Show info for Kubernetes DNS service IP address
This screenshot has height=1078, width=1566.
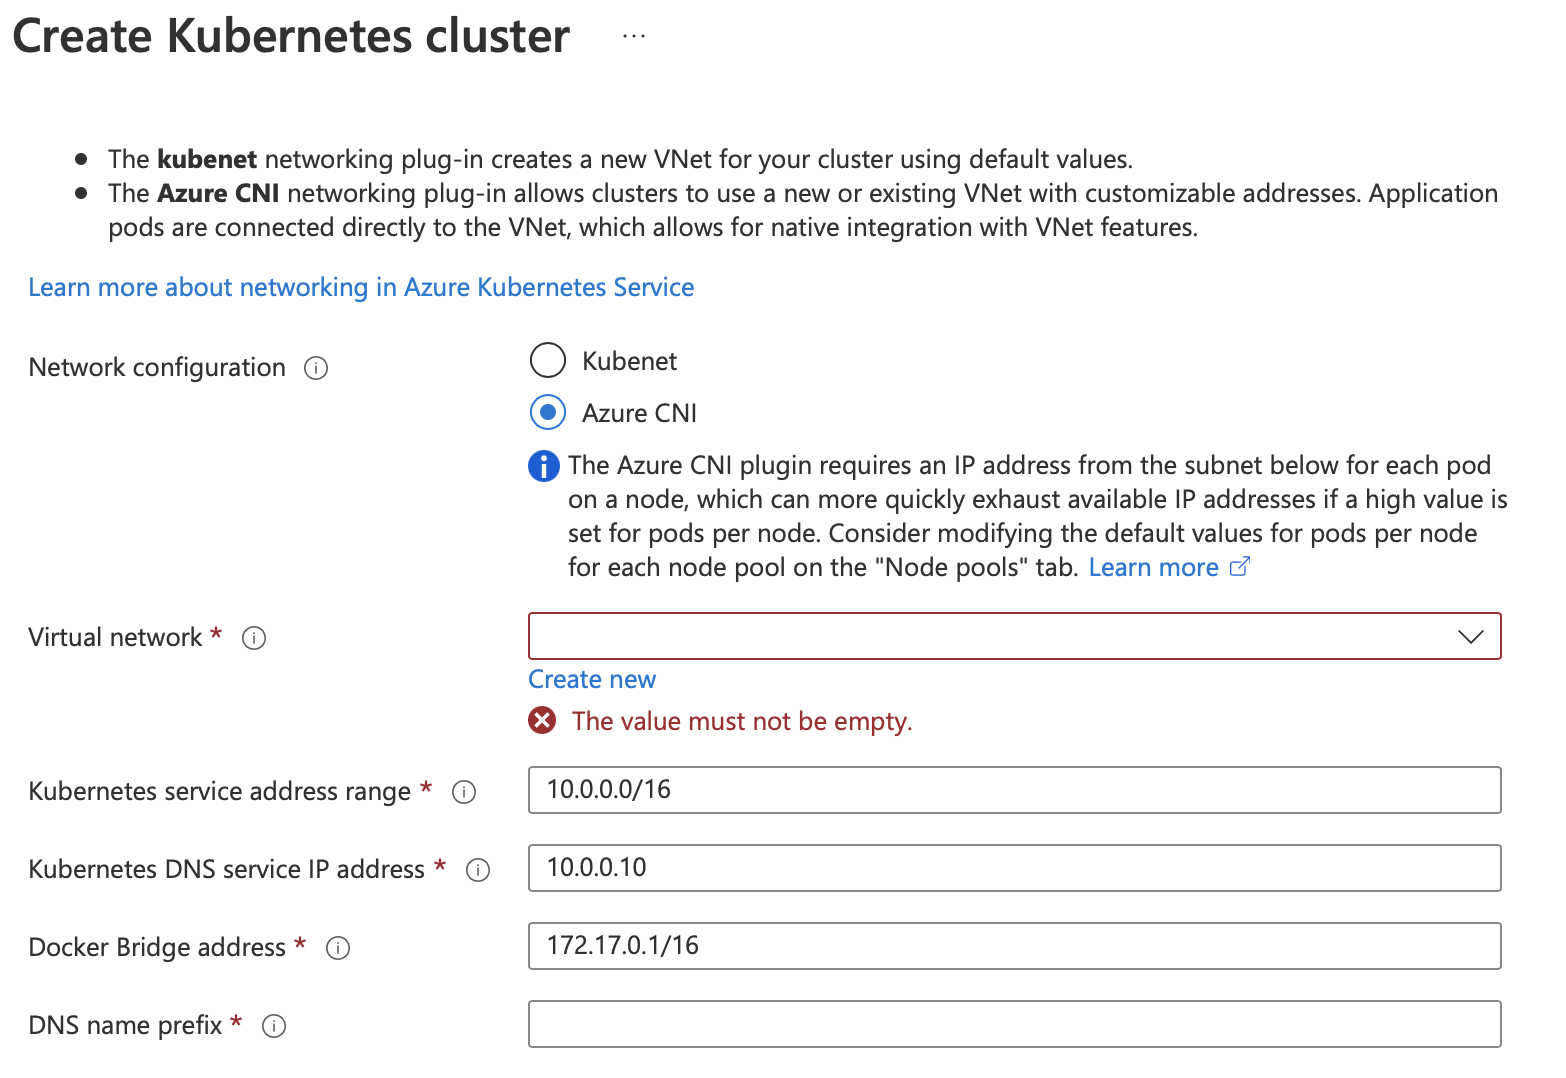(478, 870)
